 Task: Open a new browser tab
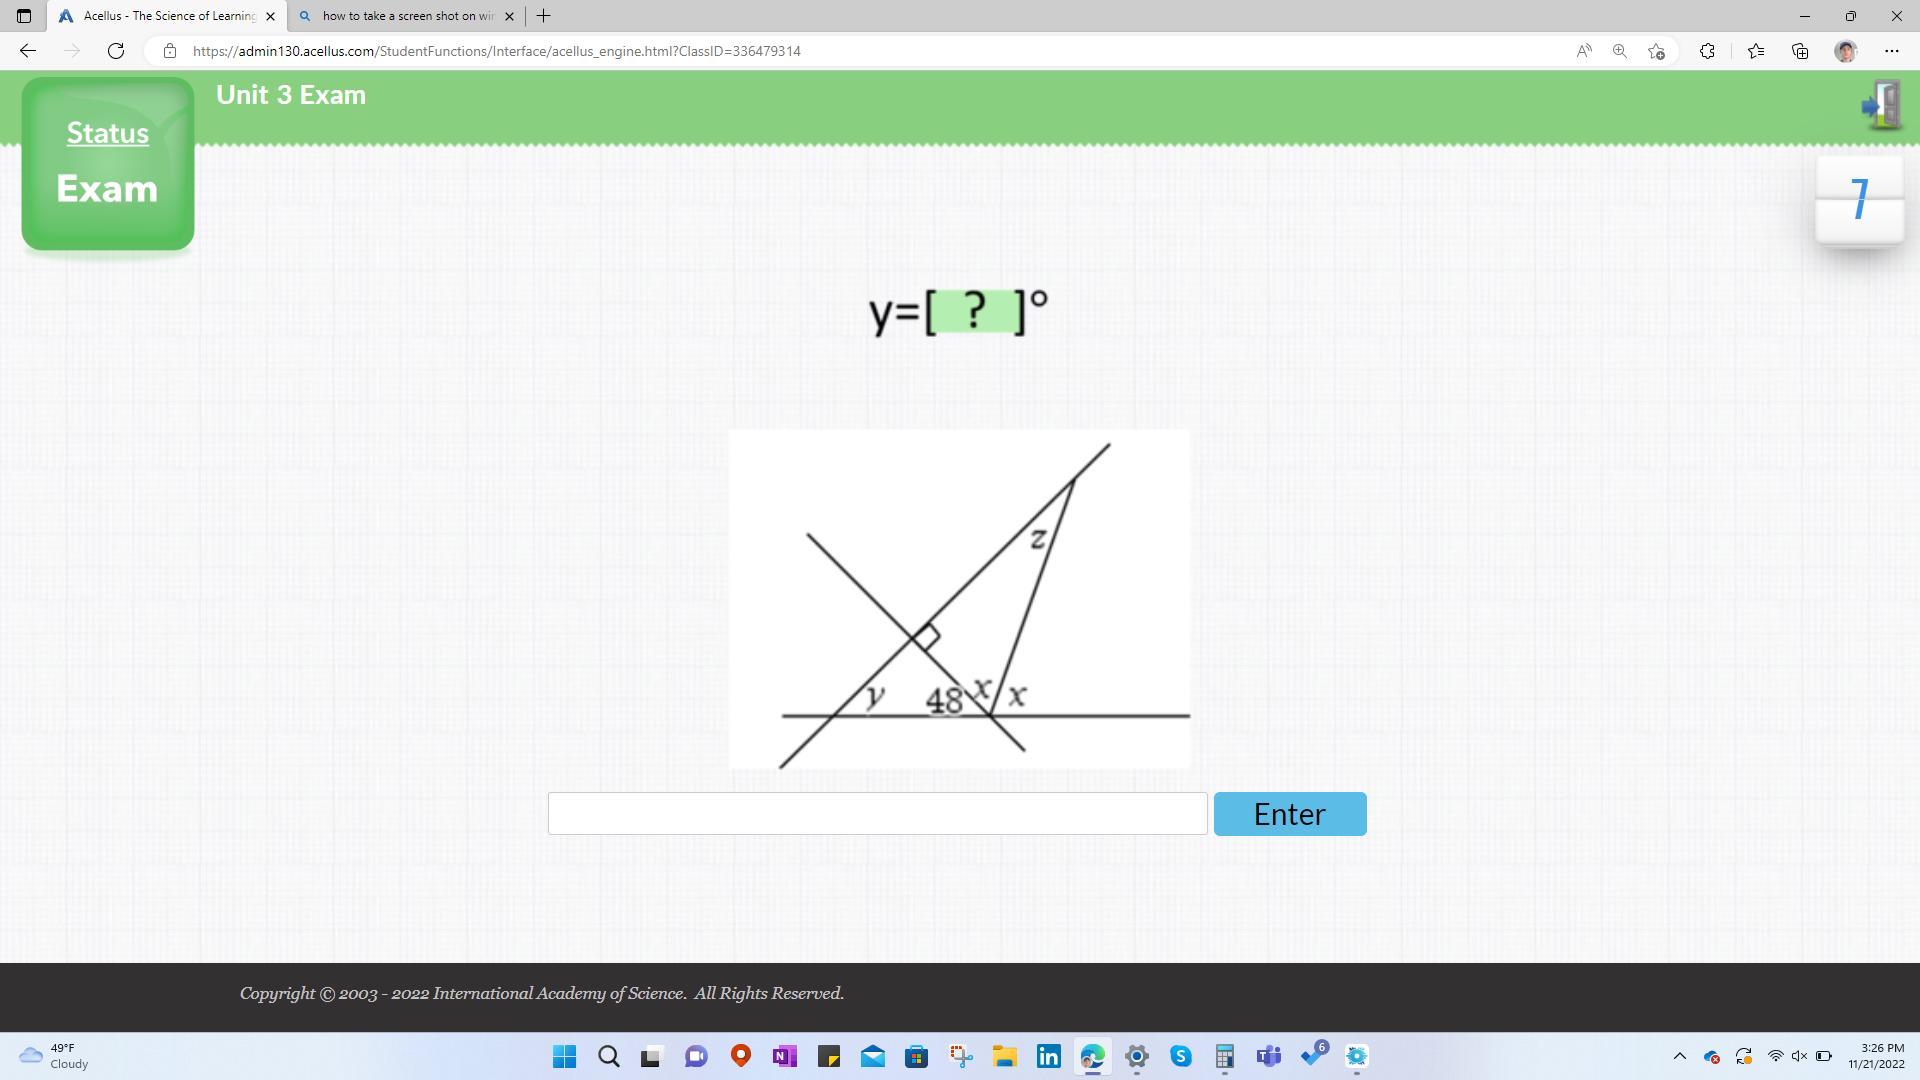click(544, 16)
